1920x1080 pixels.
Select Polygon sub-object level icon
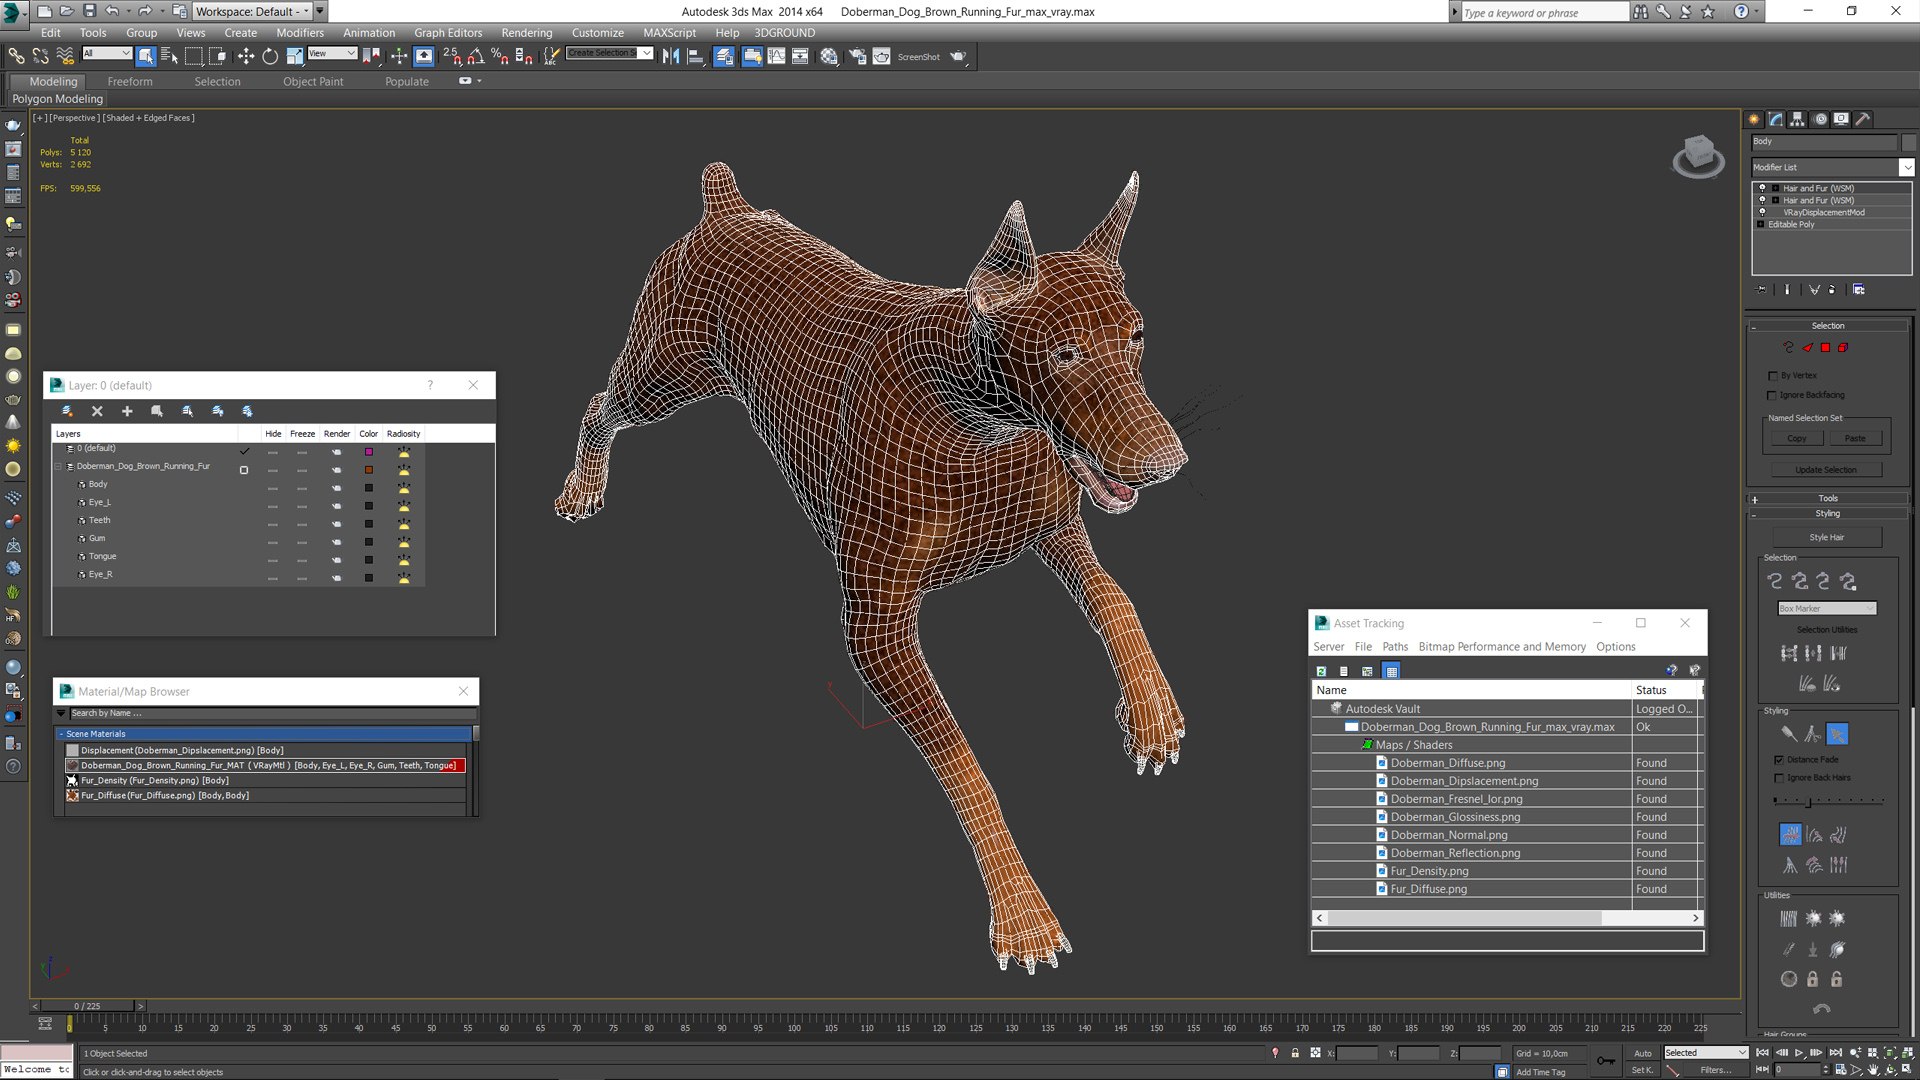click(x=1825, y=347)
